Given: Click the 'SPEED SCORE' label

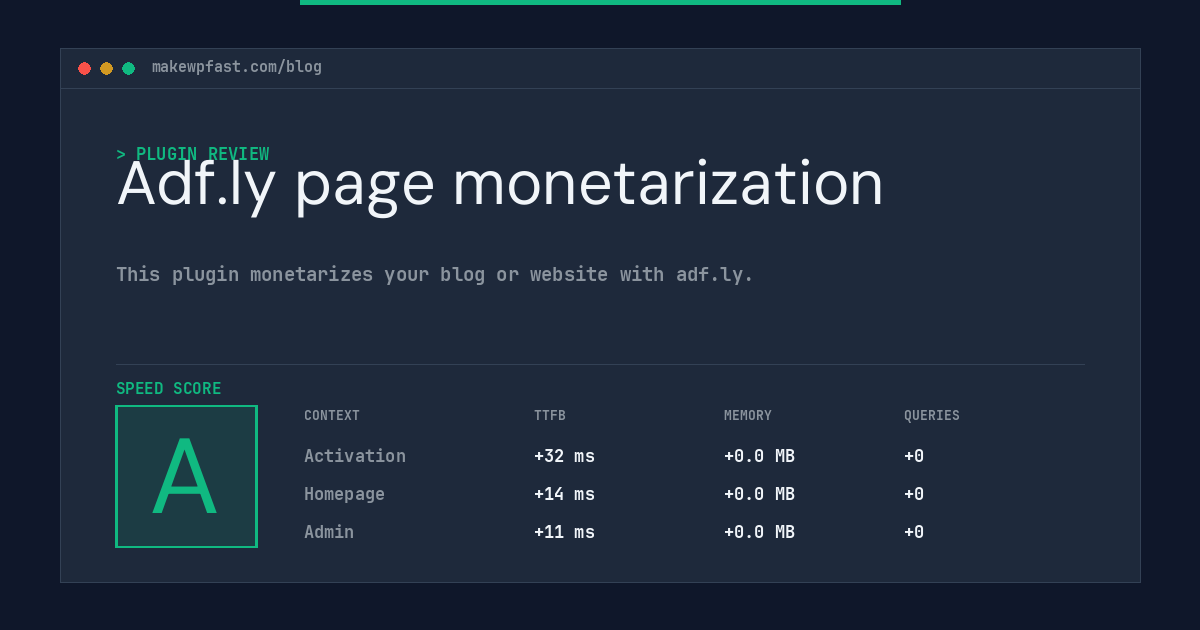Looking at the screenshot, I should (169, 389).
